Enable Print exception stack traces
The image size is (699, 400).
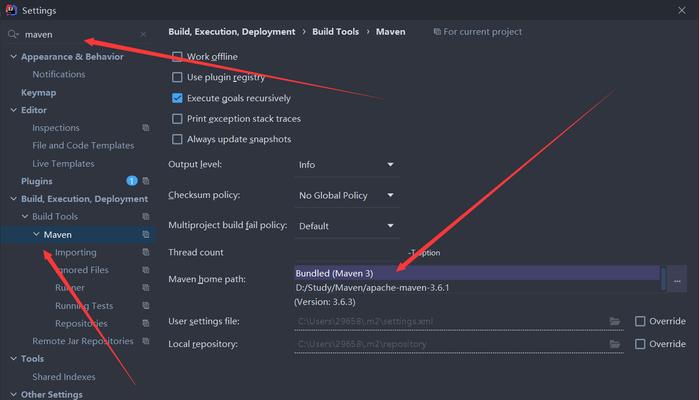point(177,119)
